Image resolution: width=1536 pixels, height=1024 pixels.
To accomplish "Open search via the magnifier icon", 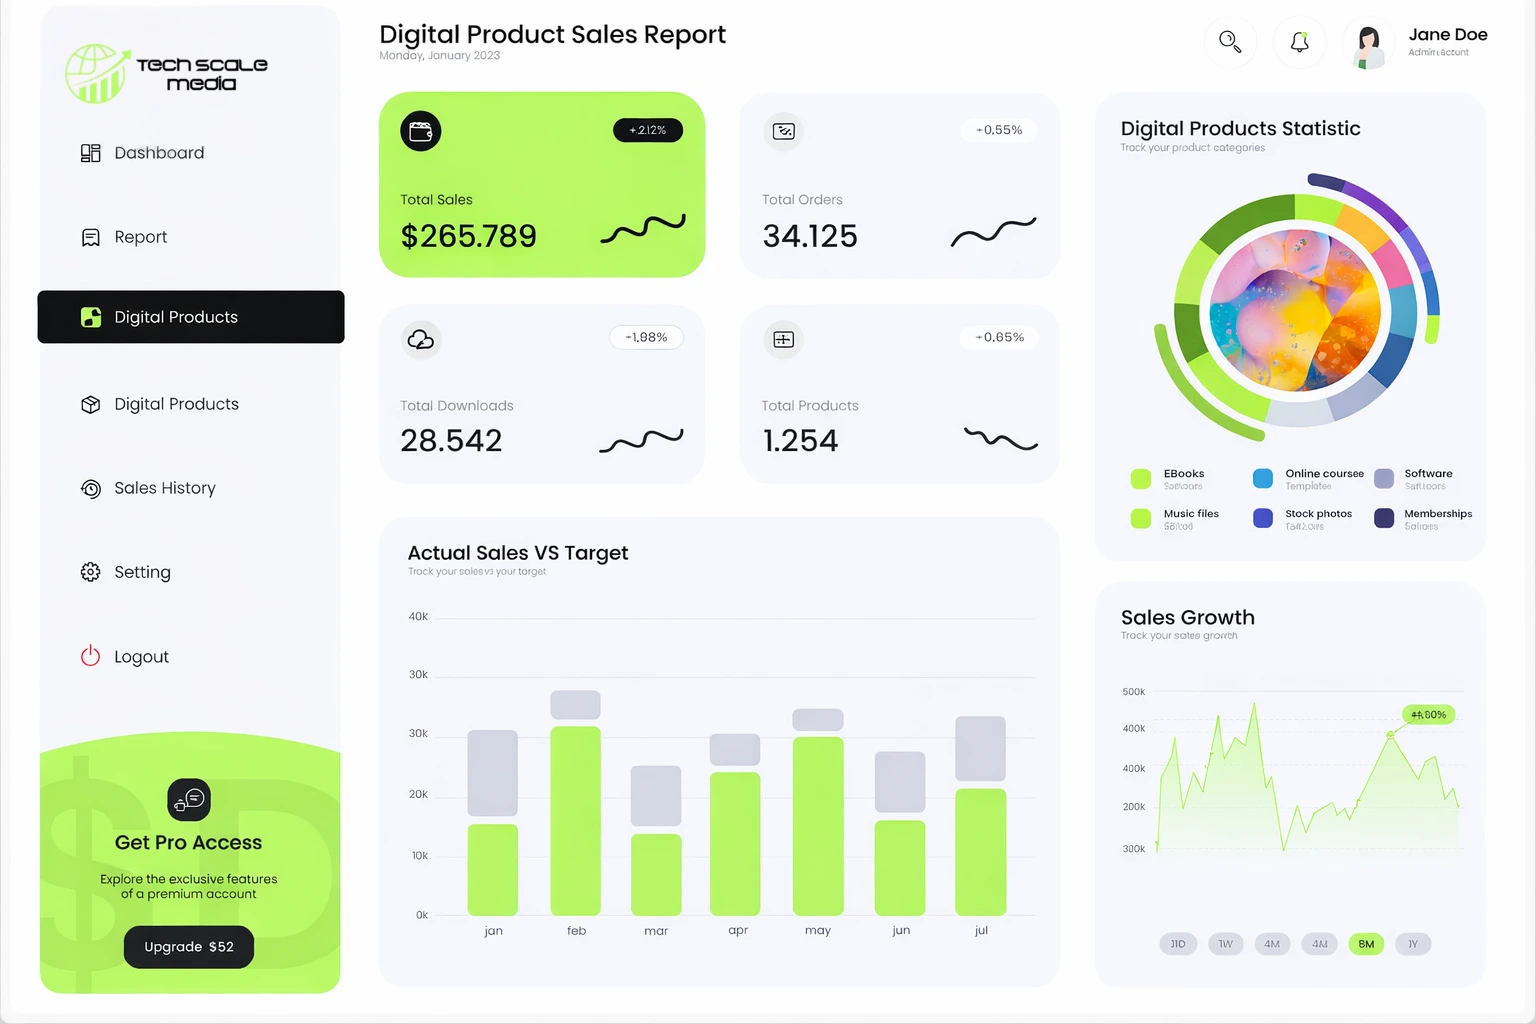I will click(1230, 42).
